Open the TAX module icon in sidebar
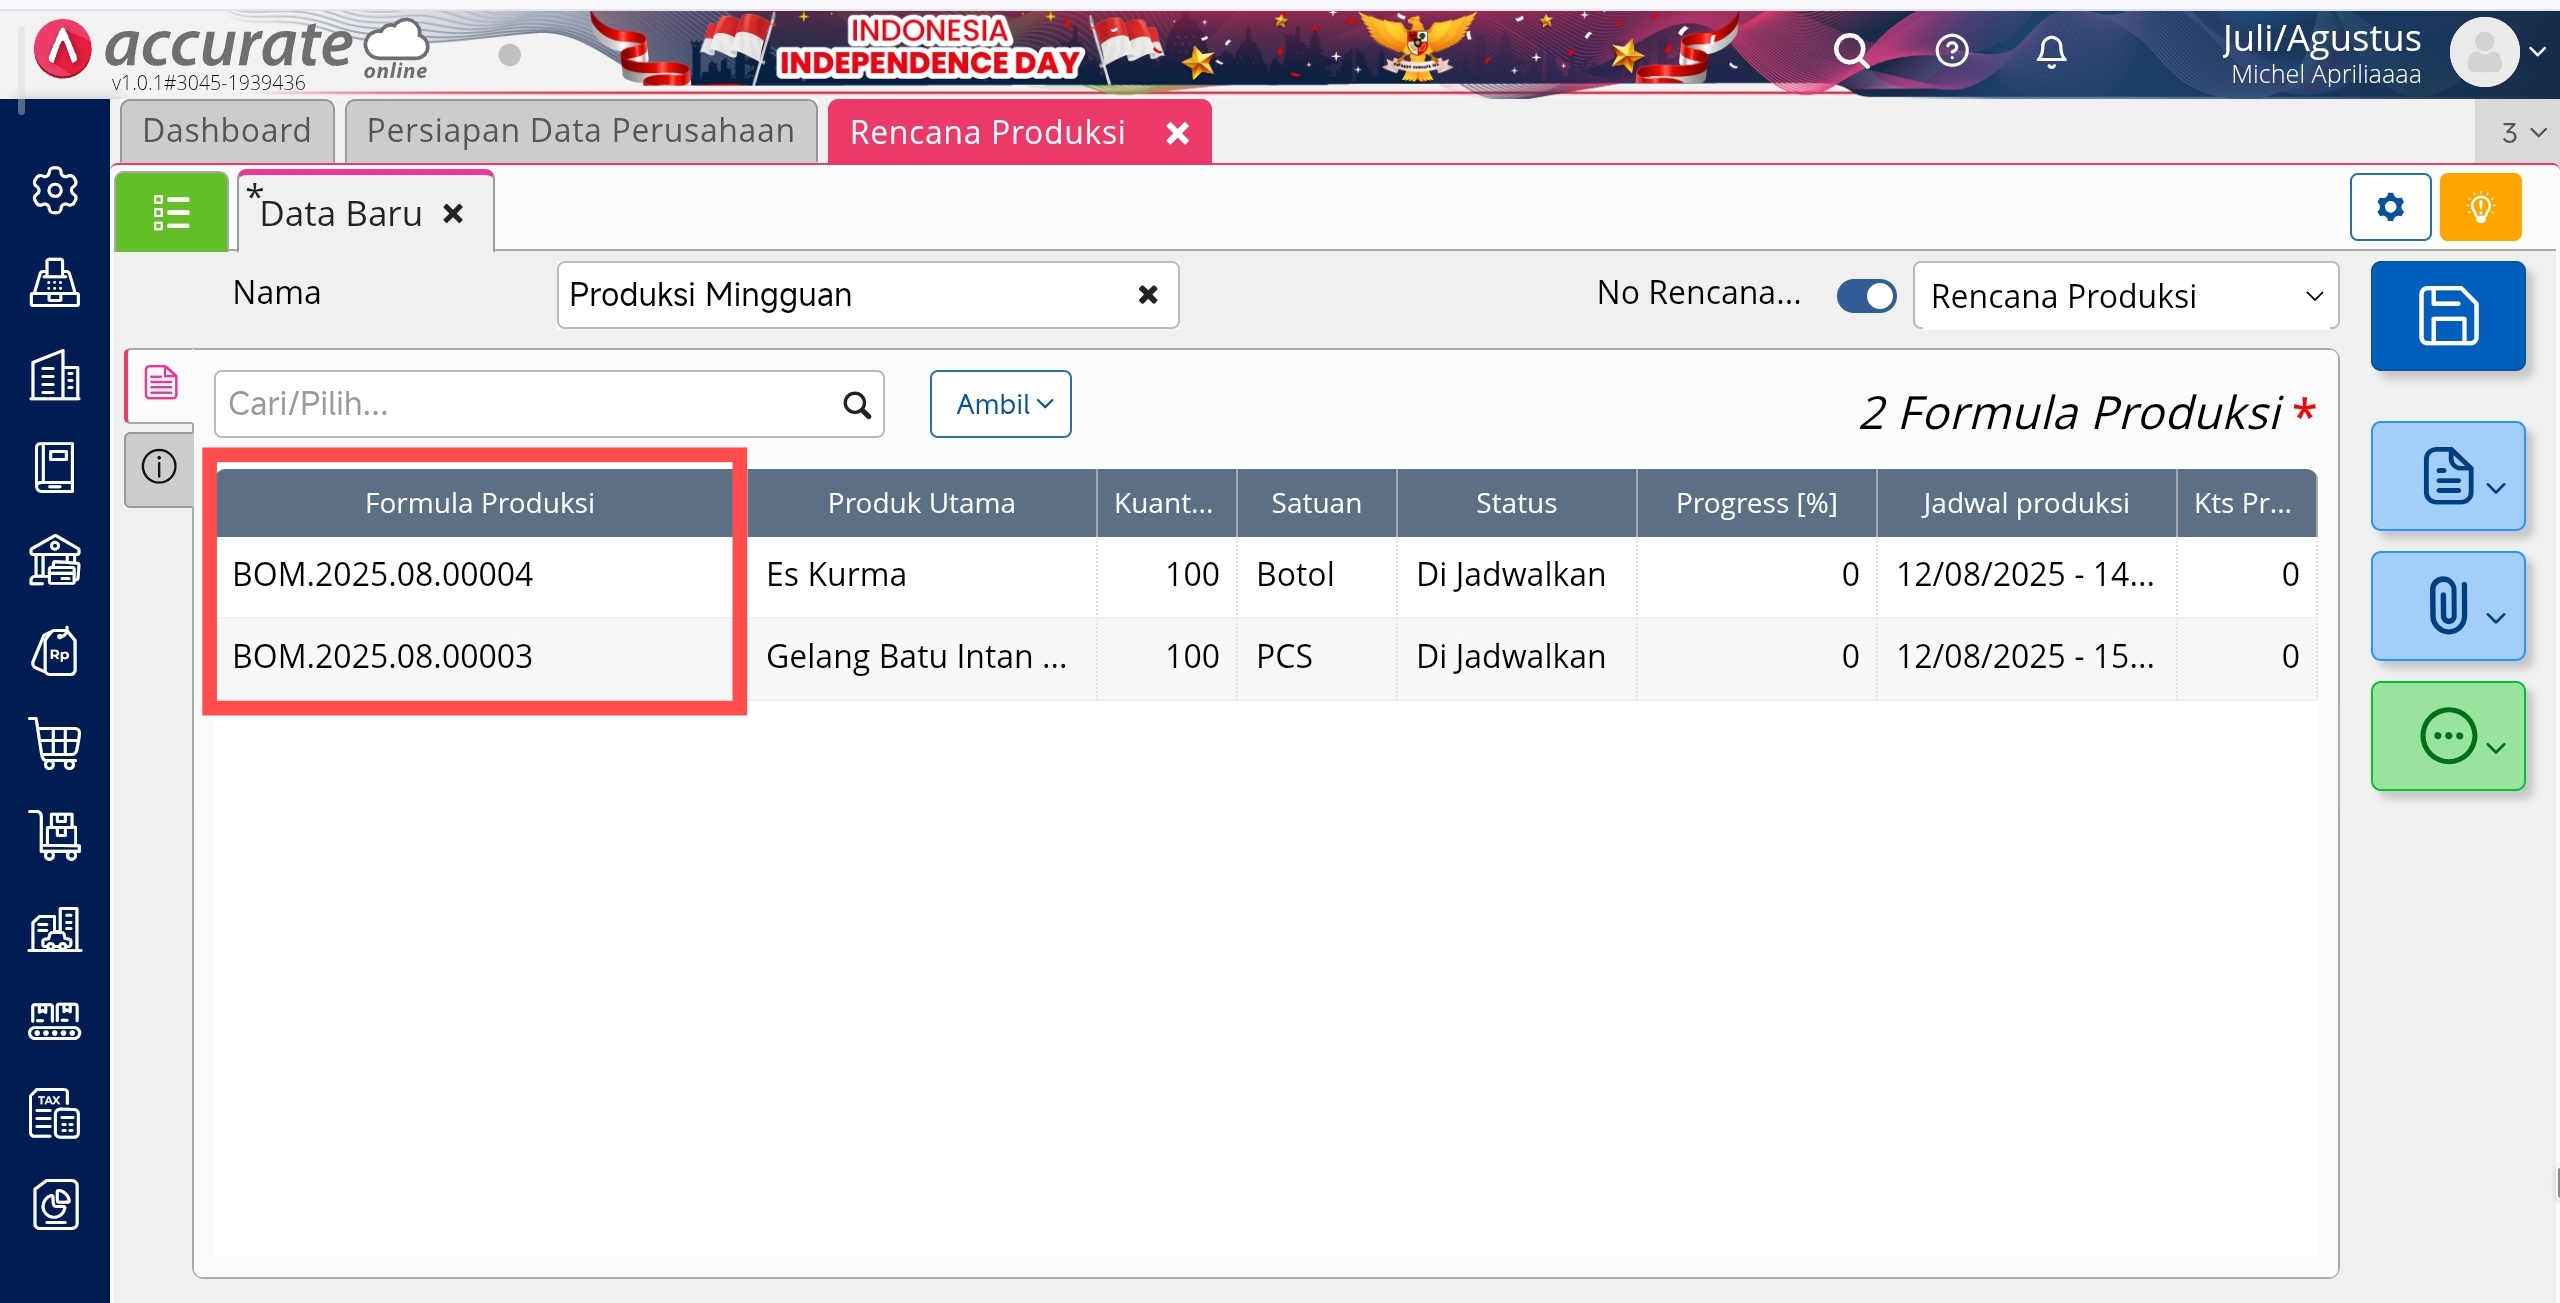 55,1113
